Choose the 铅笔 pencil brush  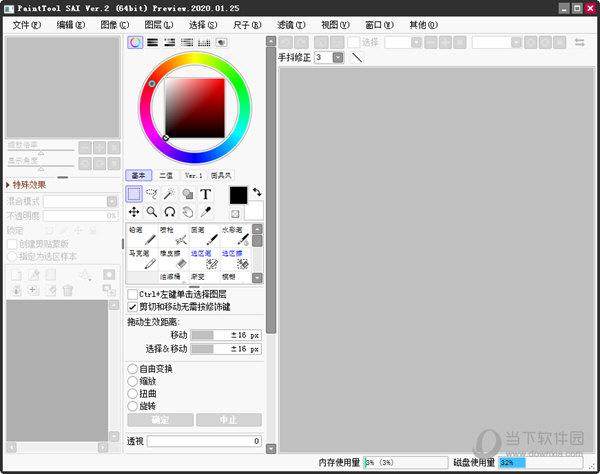tap(142, 235)
